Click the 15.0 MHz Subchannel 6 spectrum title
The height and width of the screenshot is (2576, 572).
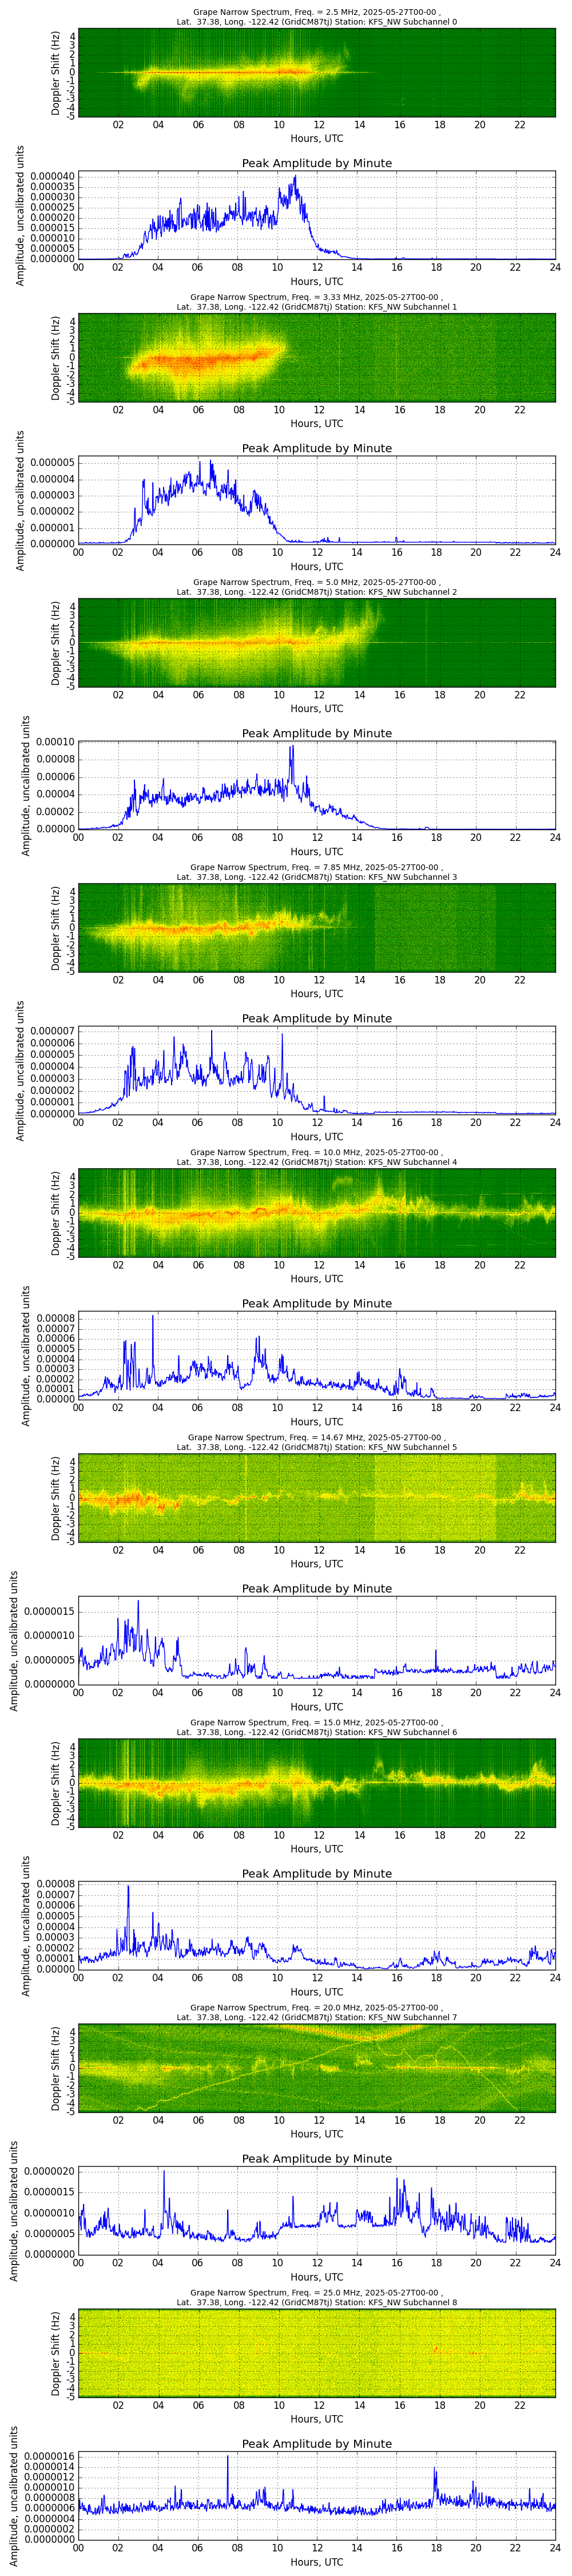[x=317, y=1727]
